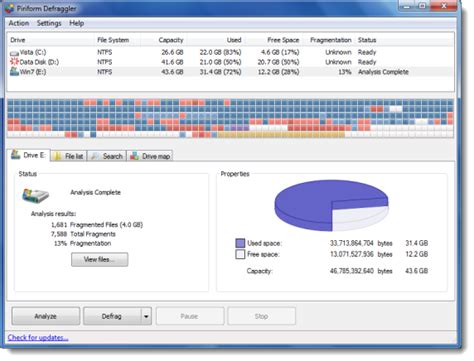Viewport: 474px width, 361px height.
Task: Click the '31.4 GB (72%)' used cell
Action: [x=220, y=72]
